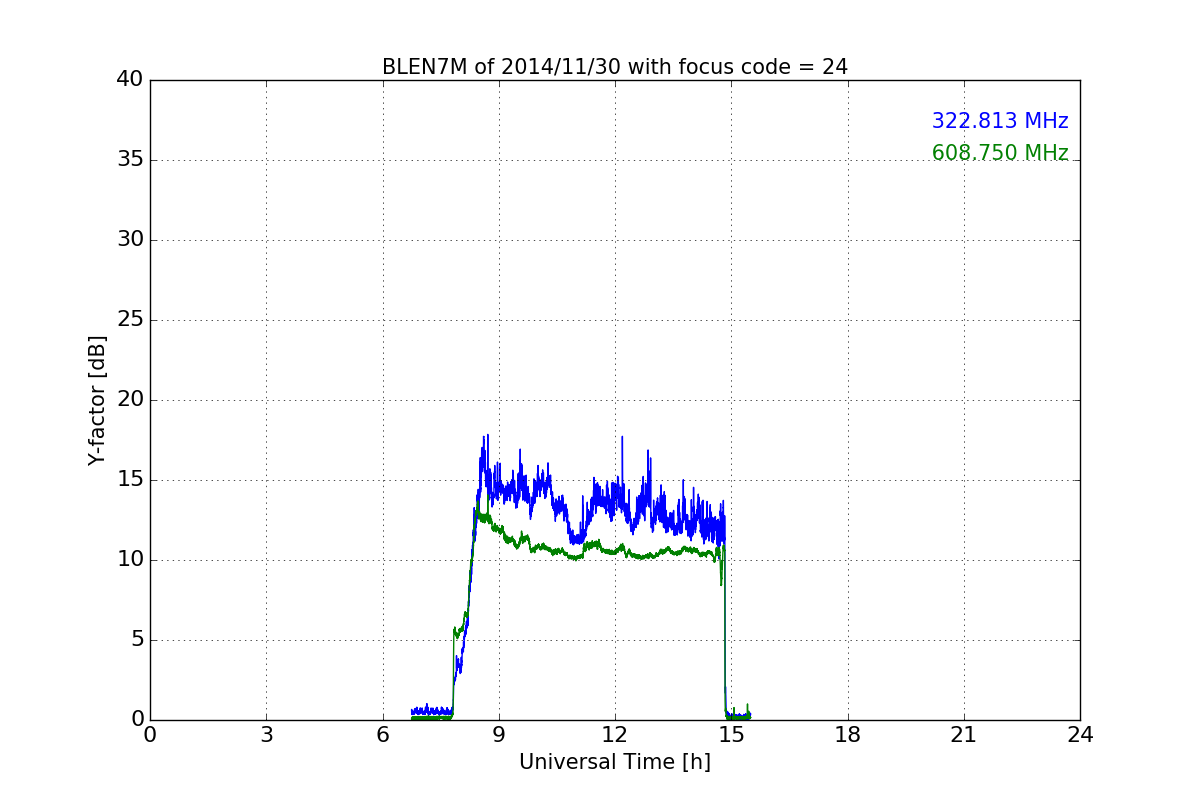Click the x-axis tick label 0
The height and width of the screenshot is (800, 1200).
pos(150,735)
